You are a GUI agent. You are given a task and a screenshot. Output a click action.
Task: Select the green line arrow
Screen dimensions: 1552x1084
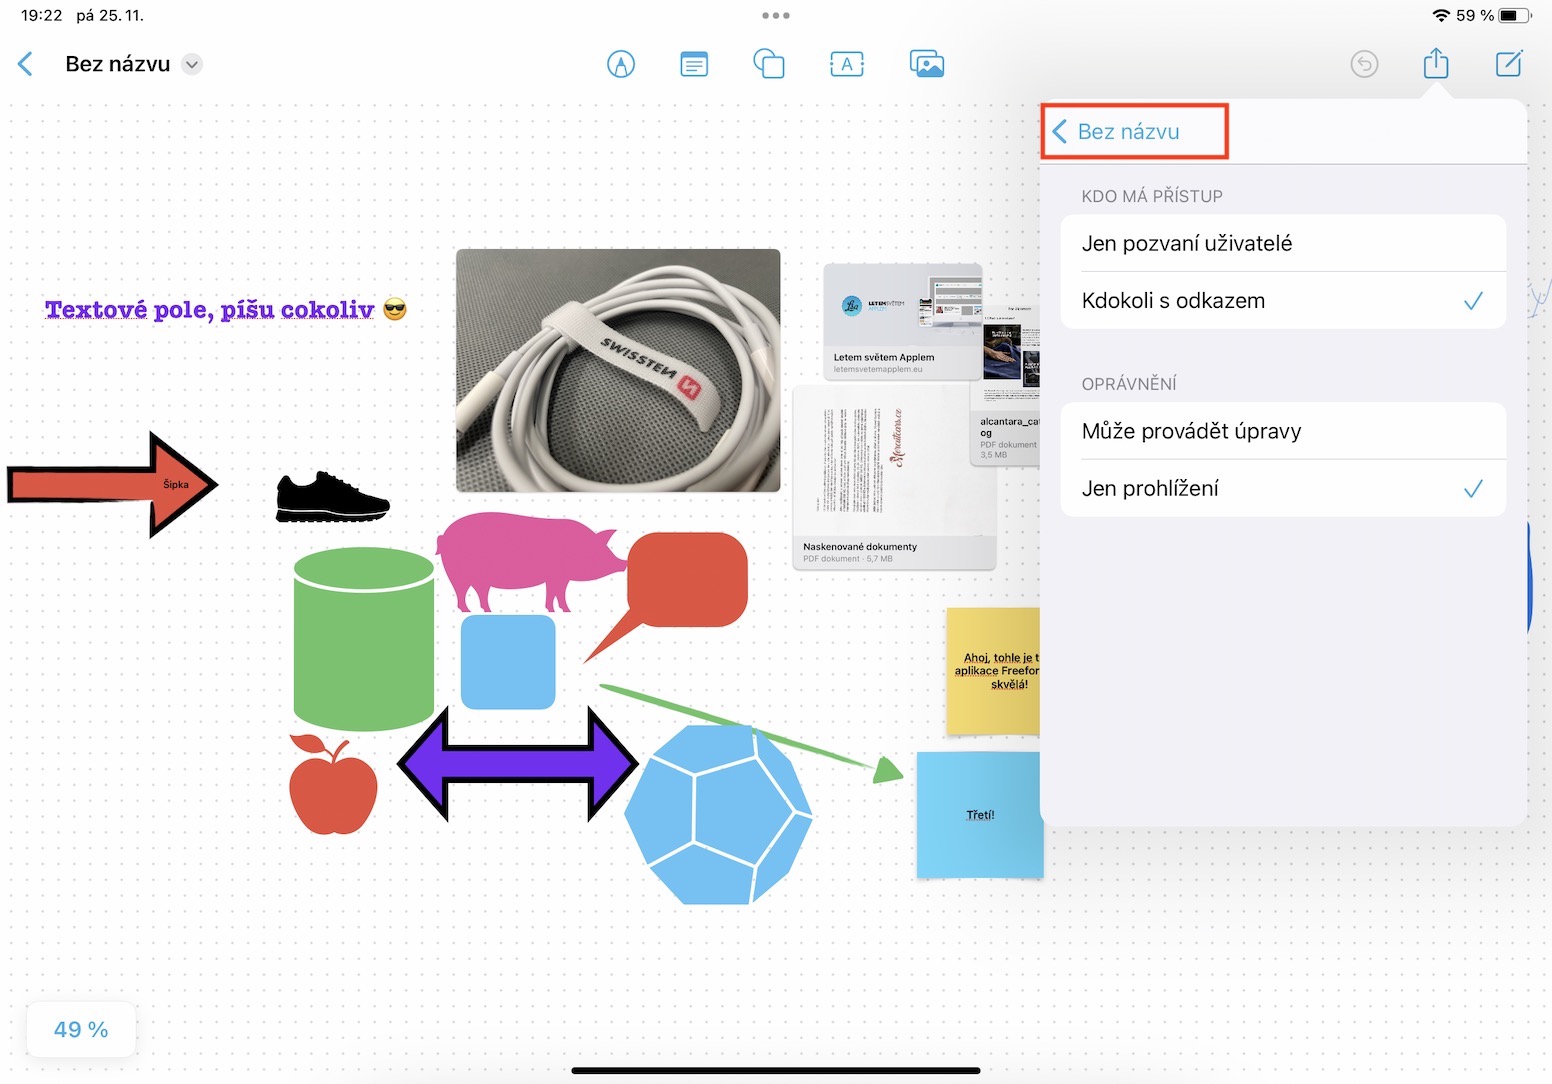(x=752, y=733)
